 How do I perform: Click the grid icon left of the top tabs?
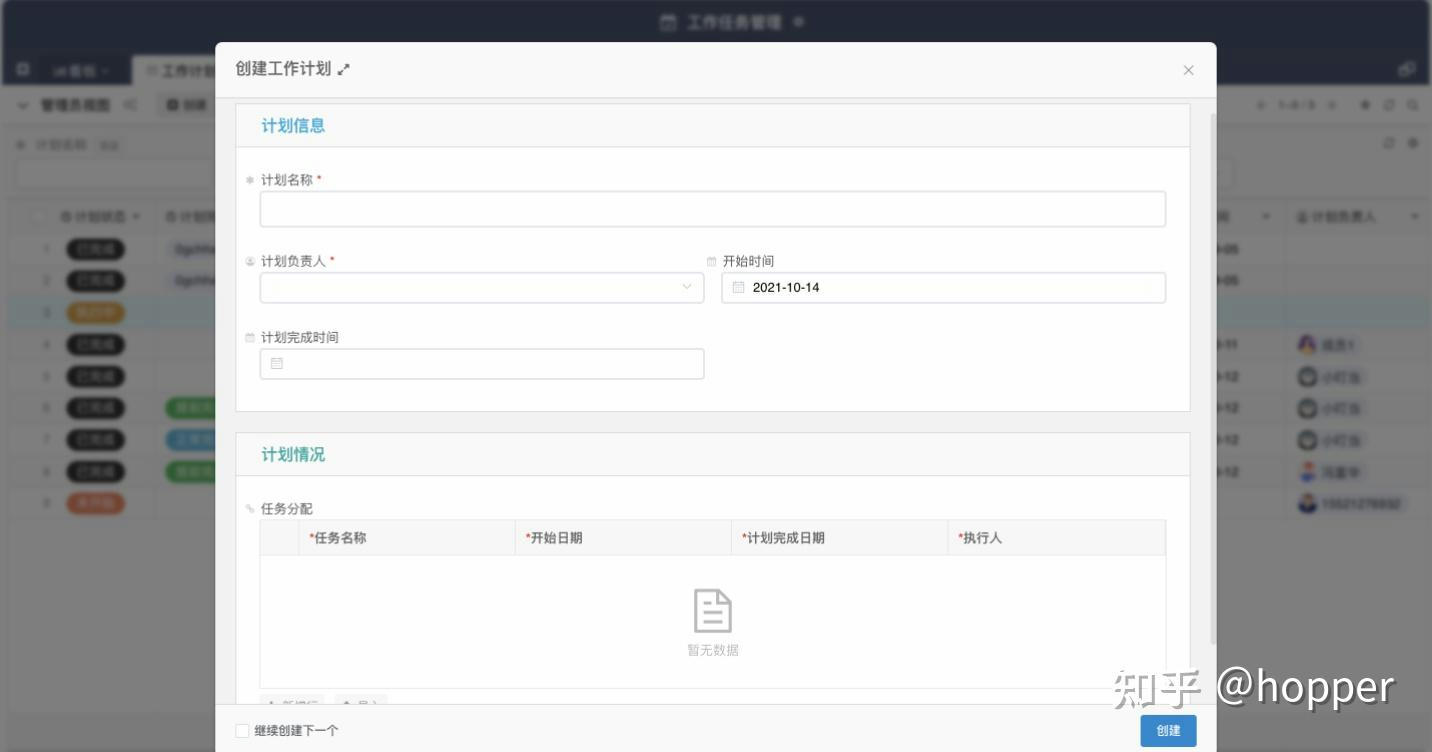point(23,70)
